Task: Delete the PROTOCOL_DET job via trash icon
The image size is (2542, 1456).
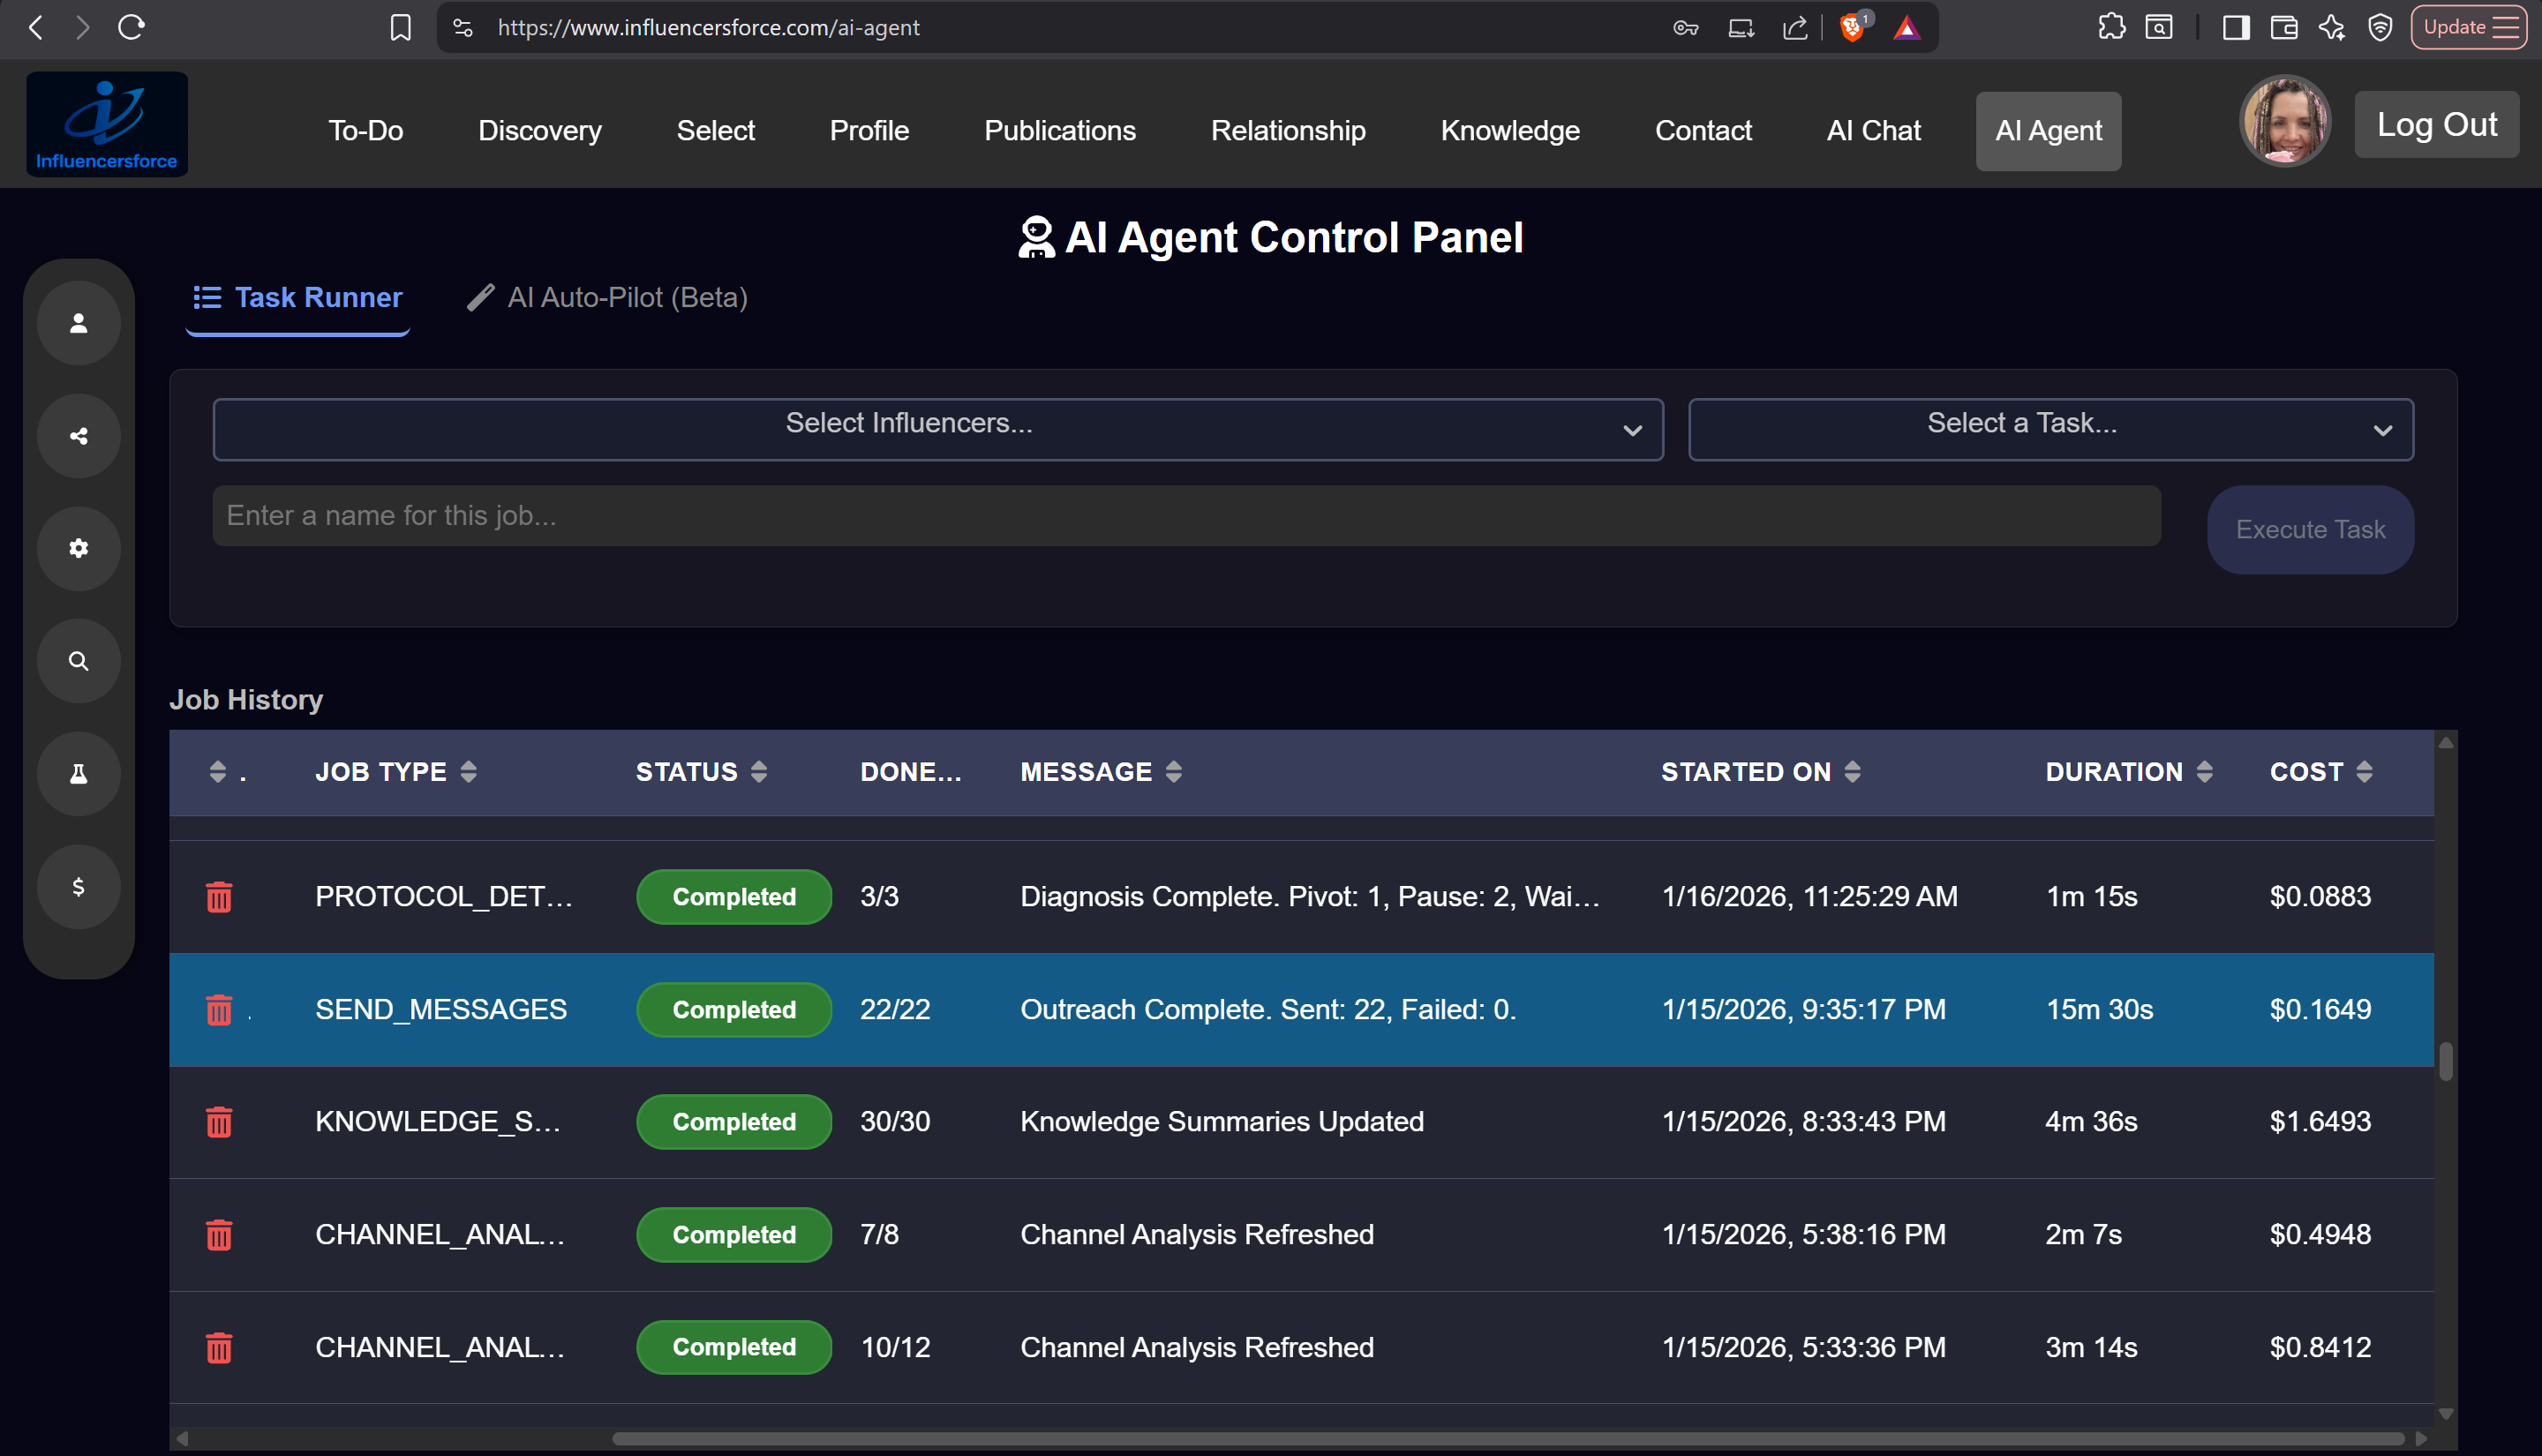Action: [x=219, y=897]
